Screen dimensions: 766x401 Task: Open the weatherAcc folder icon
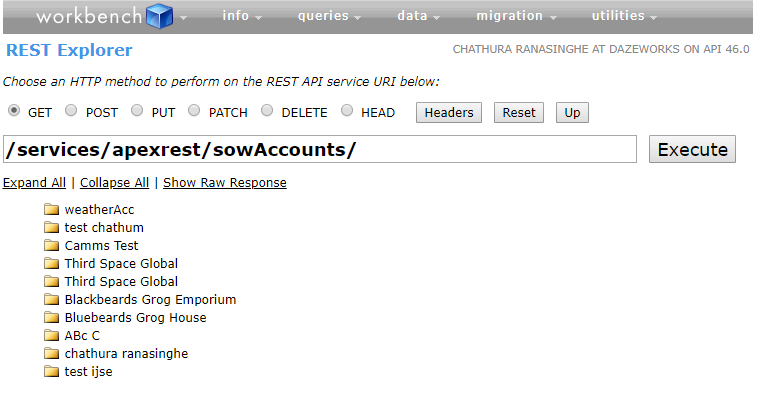51,210
